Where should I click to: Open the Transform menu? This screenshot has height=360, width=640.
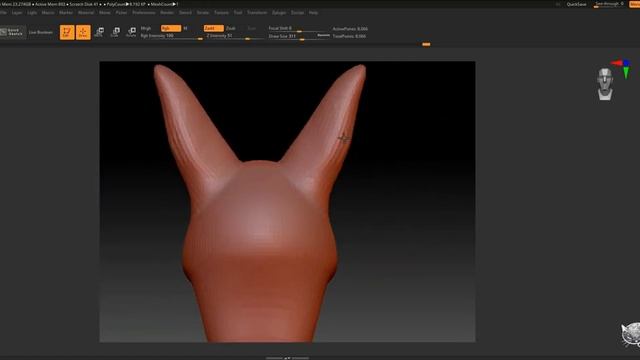257,13
